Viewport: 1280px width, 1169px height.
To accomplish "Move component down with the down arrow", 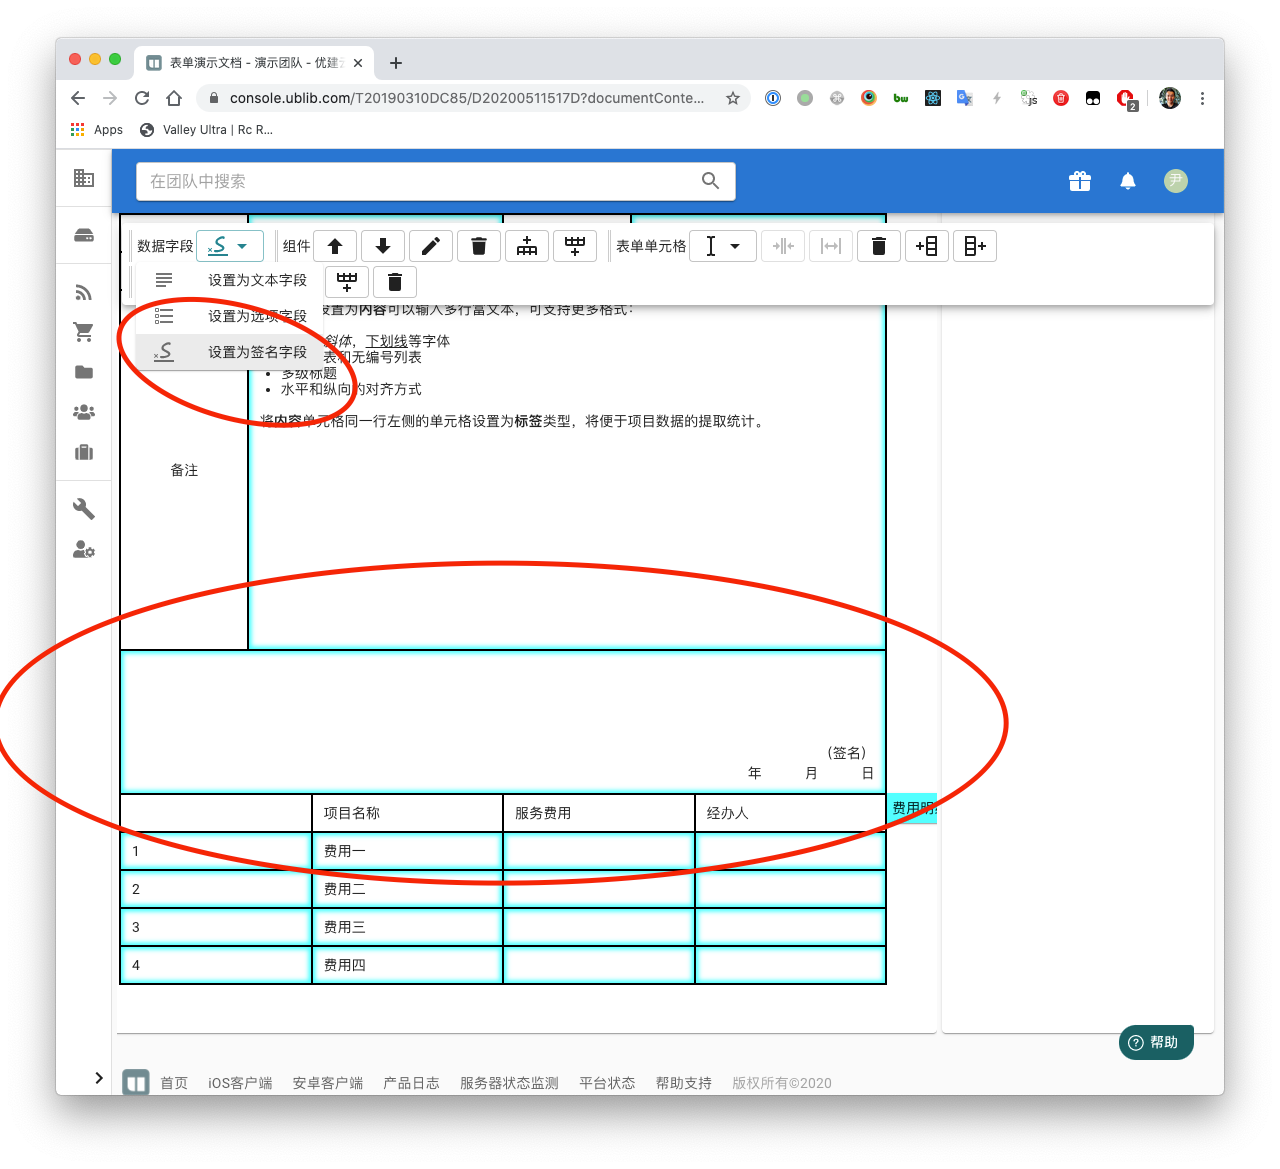I will 383,246.
